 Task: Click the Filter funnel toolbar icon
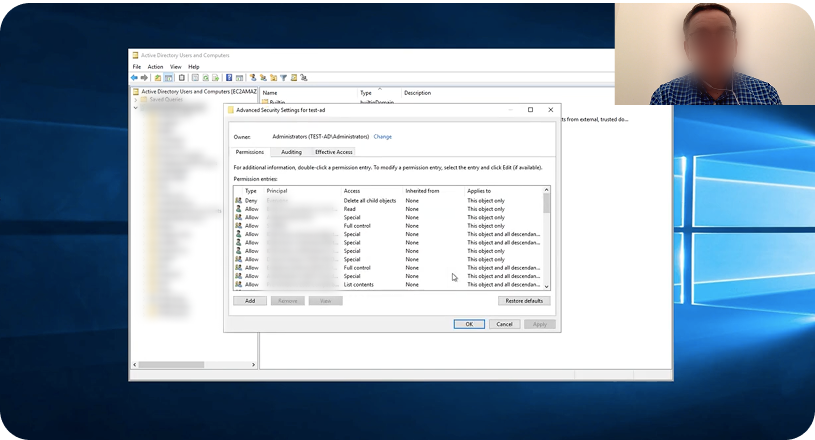(x=283, y=78)
